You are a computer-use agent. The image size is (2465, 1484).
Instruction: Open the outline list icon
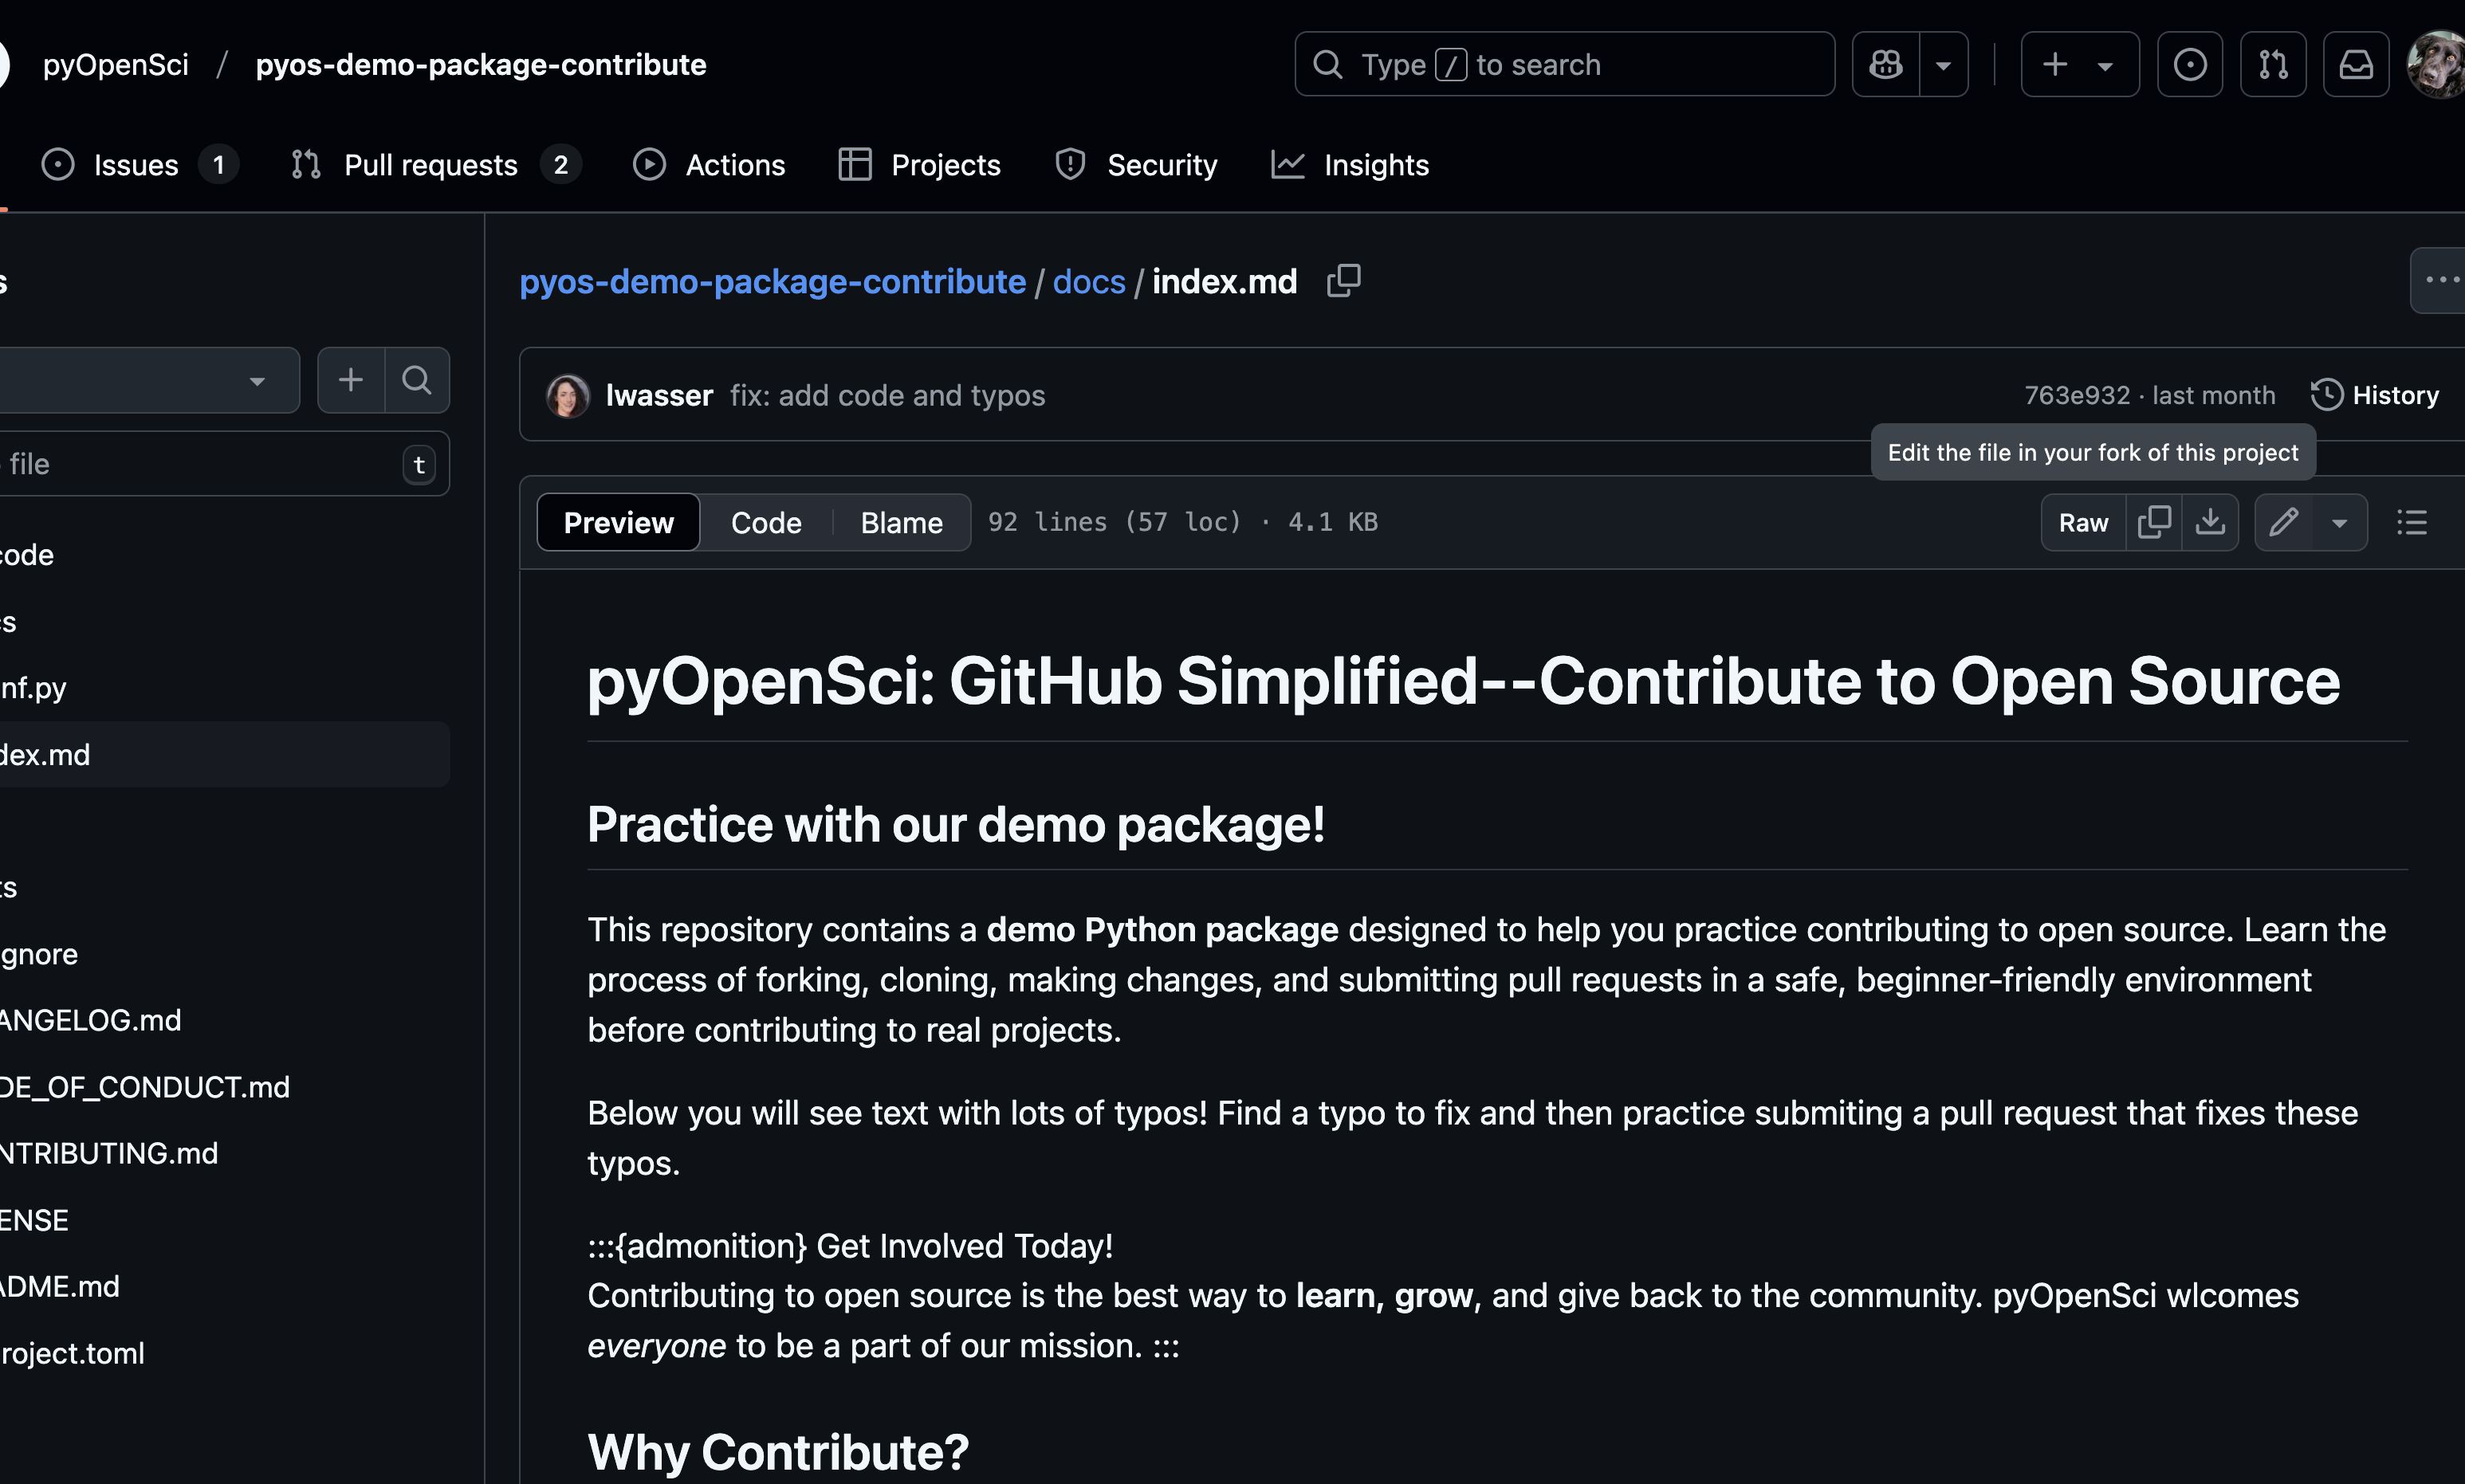2412,523
